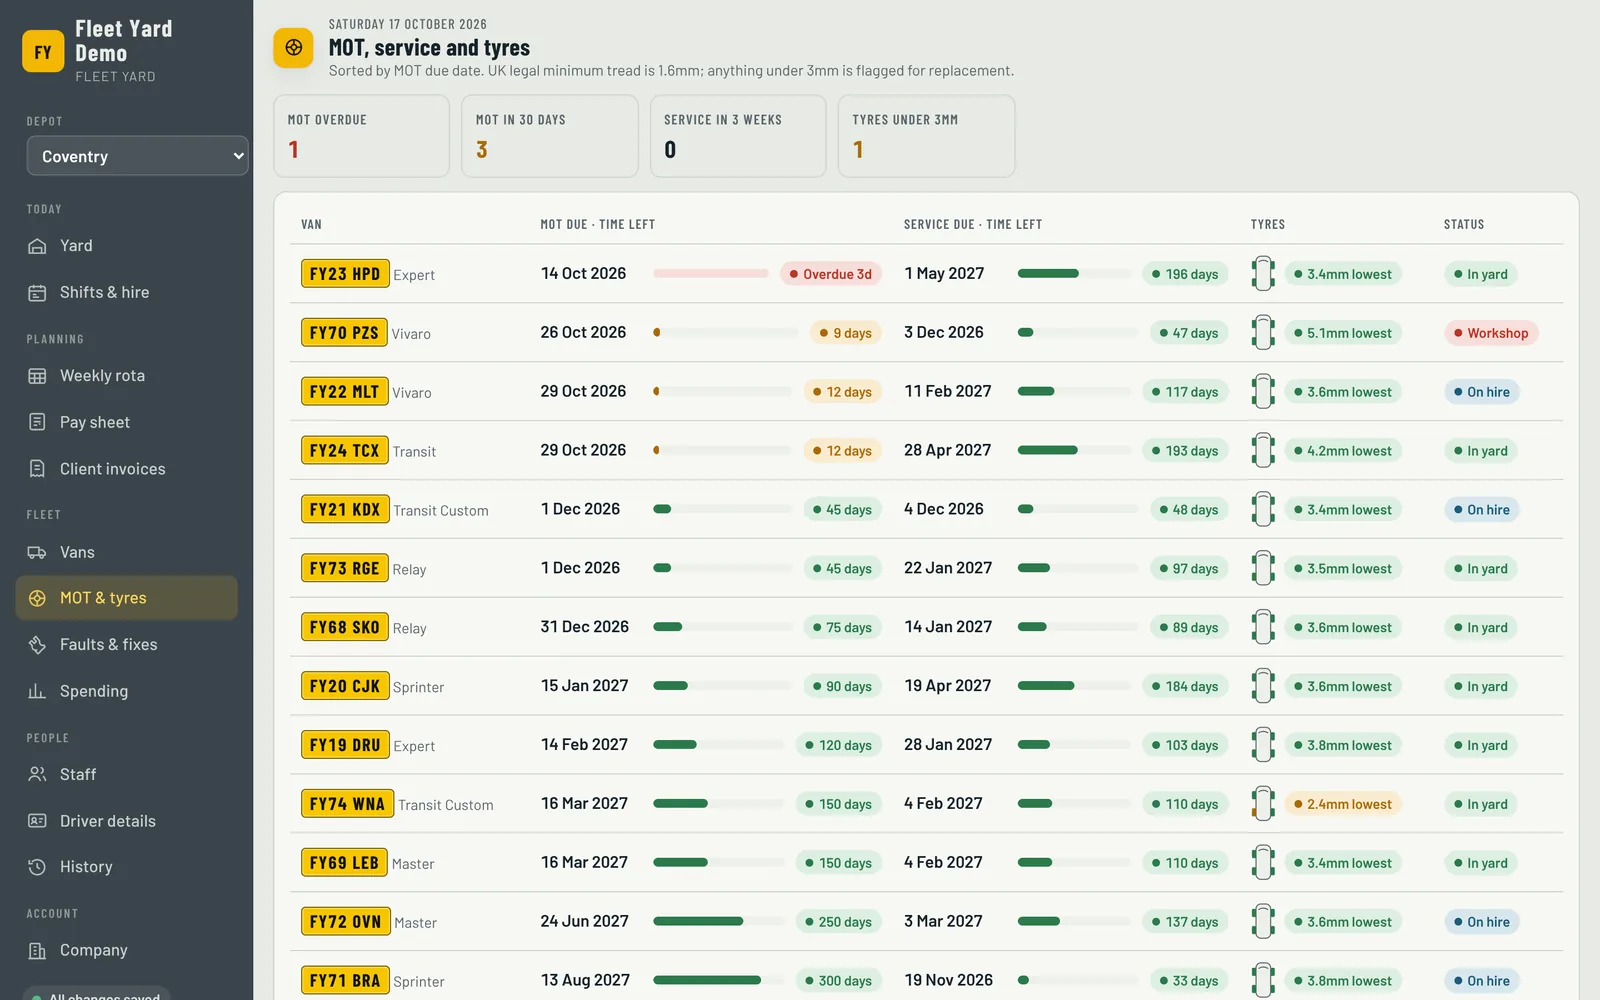The image size is (1600, 1000).
Task: Click the MOT DUE · TIME LEFT column header
Action: pyautogui.click(x=598, y=225)
